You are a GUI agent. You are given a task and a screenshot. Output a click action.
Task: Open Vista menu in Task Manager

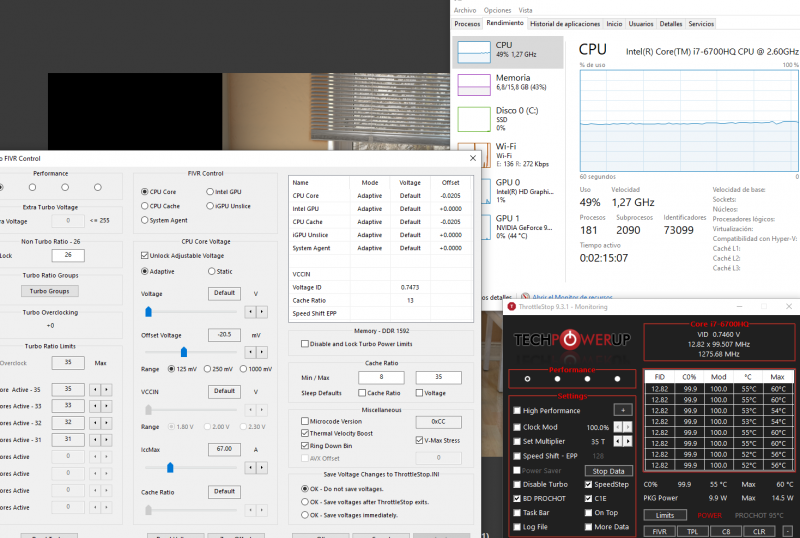click(x=526, y=10)
